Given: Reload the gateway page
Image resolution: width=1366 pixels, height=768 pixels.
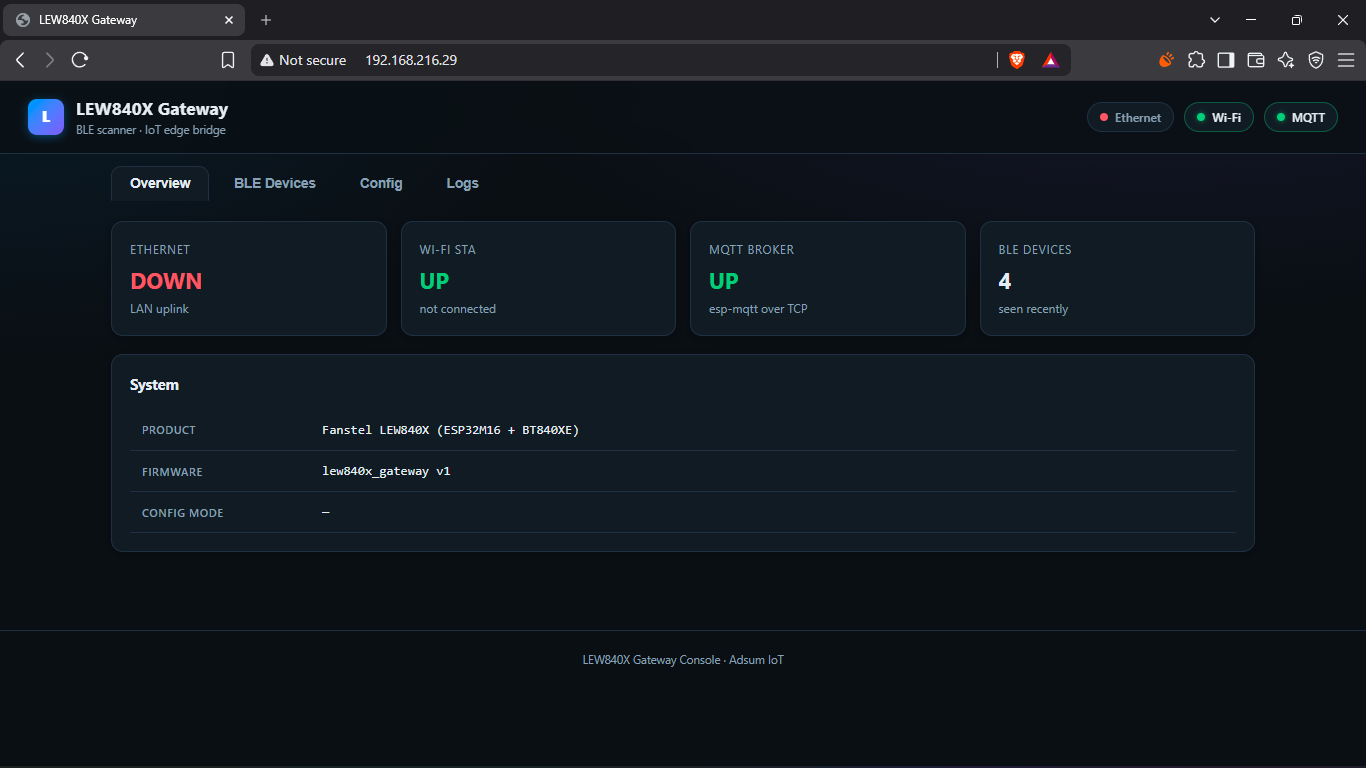Looking at the screenshot, I should click(x=80, y=60).
